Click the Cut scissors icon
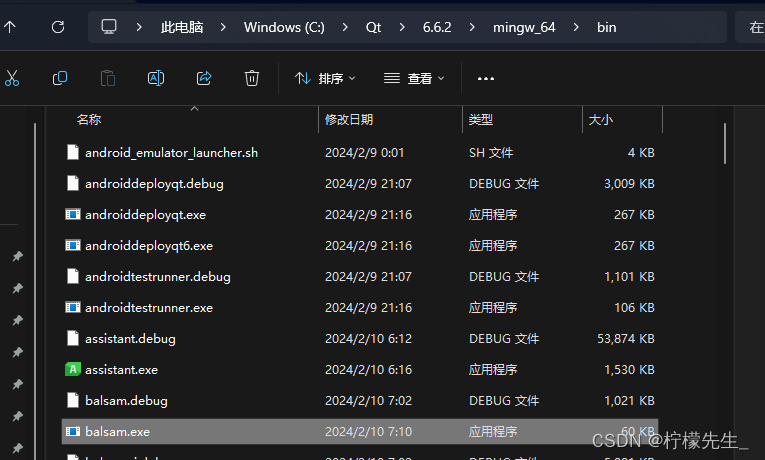Screen dimensions: 765x460 (x=12, y=78)
